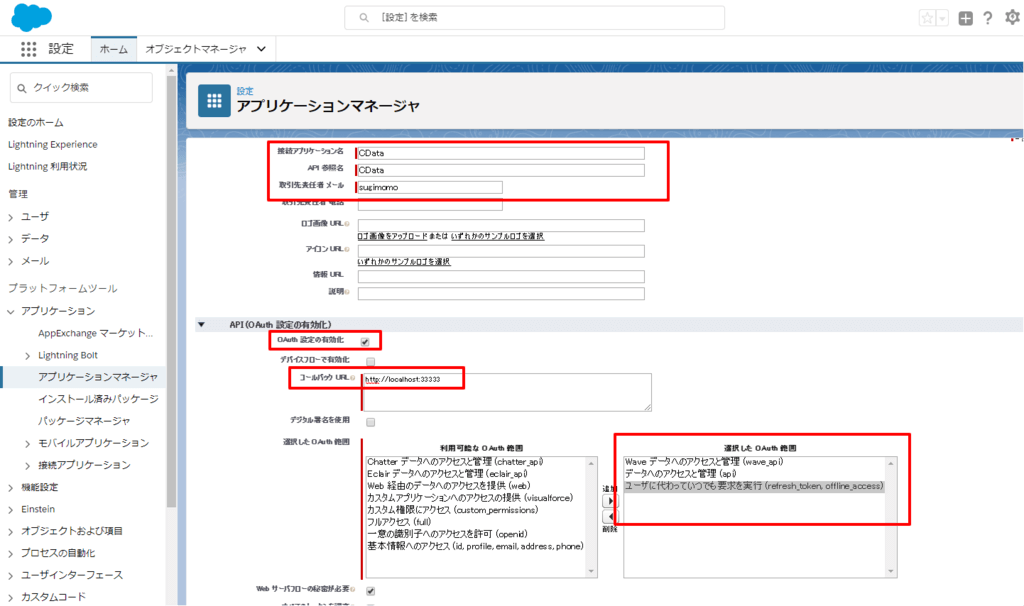Expand プロセスの自動化 node
1024x606 pixels.
point(10,554)
